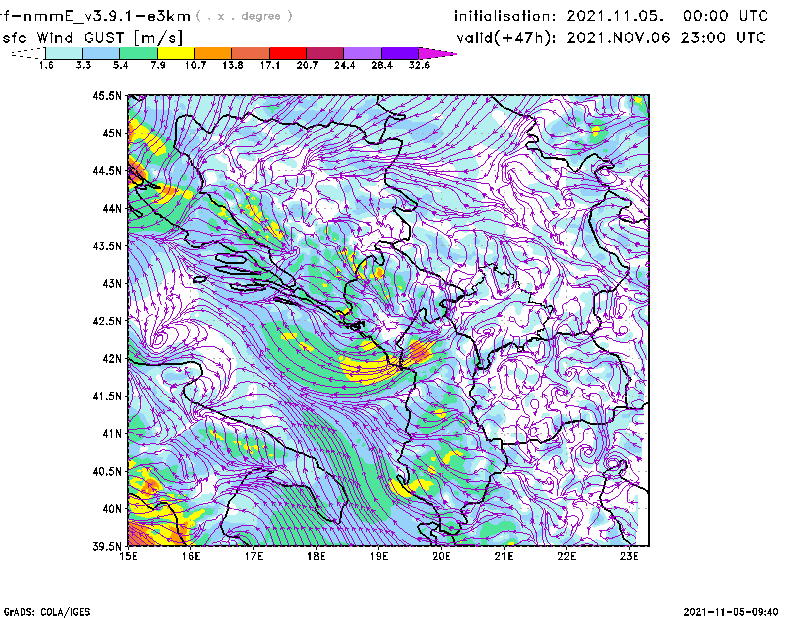This screenshot has height=618, width=800.
Task: Click the 22E longitude label
Action: (x=567, y=556)
